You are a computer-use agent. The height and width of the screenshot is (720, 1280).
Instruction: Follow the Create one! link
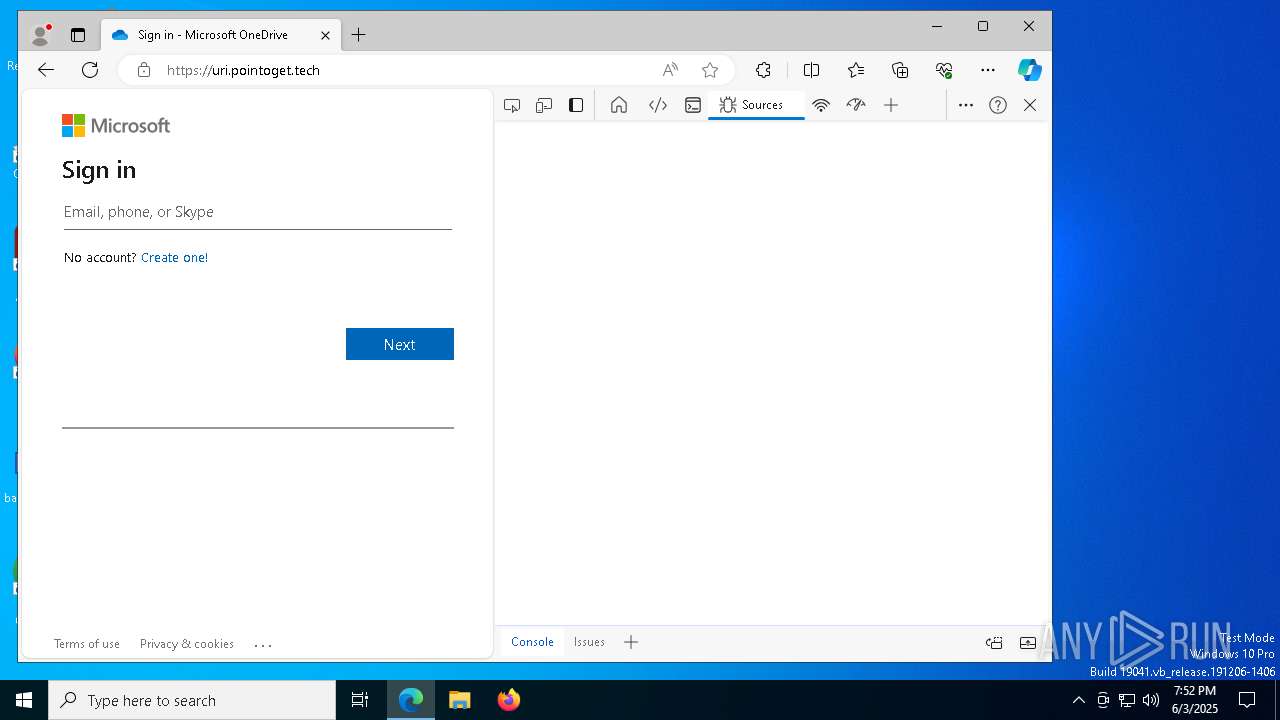(x=175, y=257)
